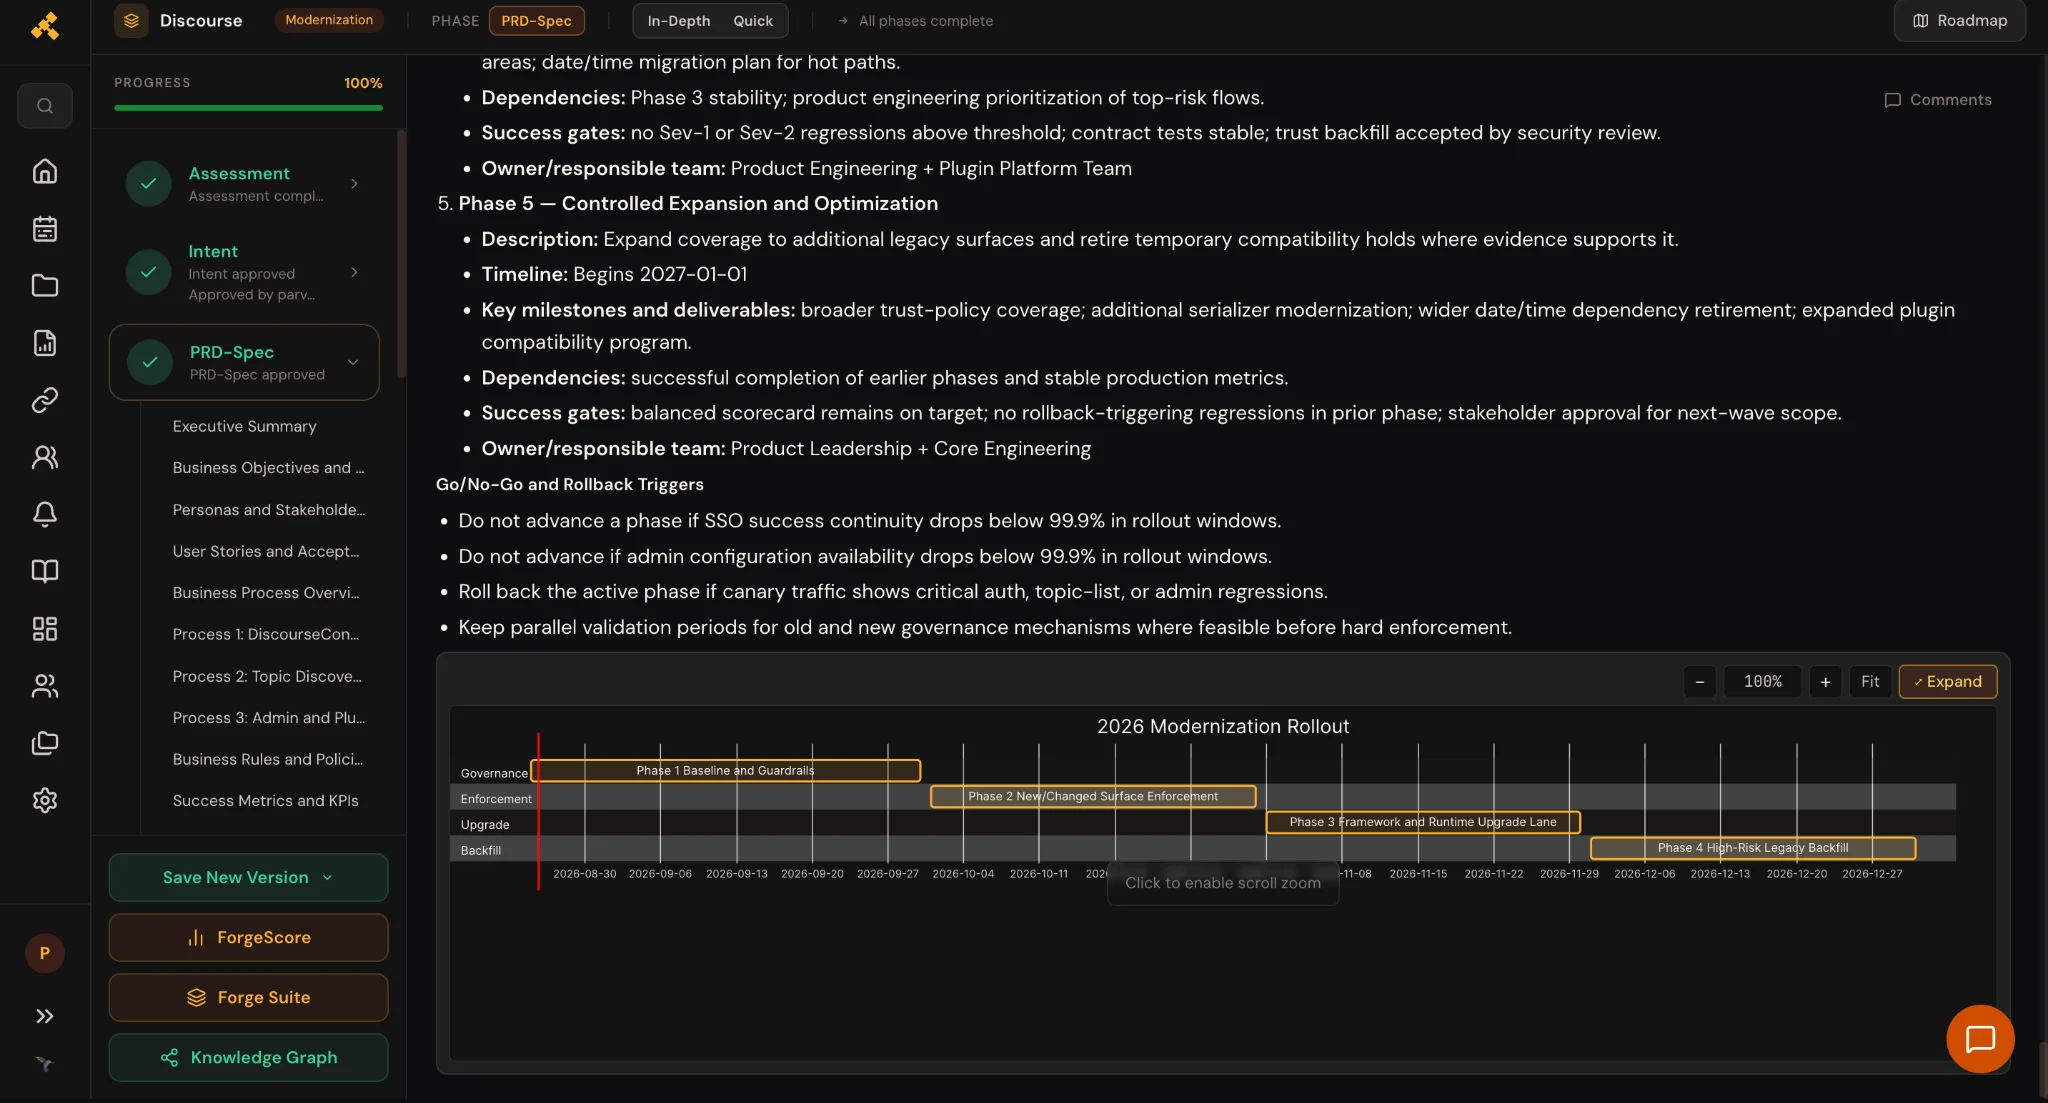
Task: Open the search icon in the sidebar
Action: coord(45,106)
